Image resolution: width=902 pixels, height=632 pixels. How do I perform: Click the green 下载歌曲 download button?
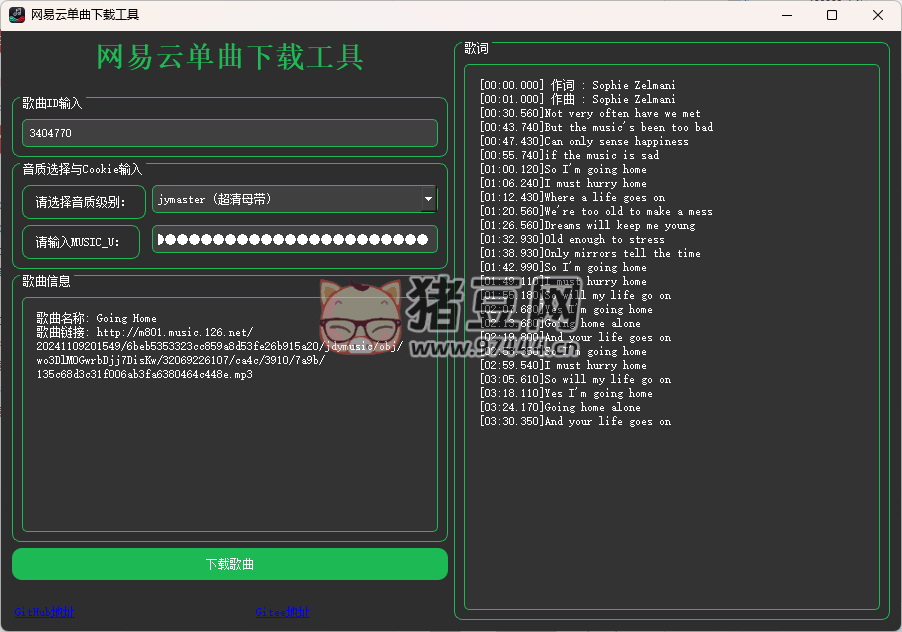230,564
